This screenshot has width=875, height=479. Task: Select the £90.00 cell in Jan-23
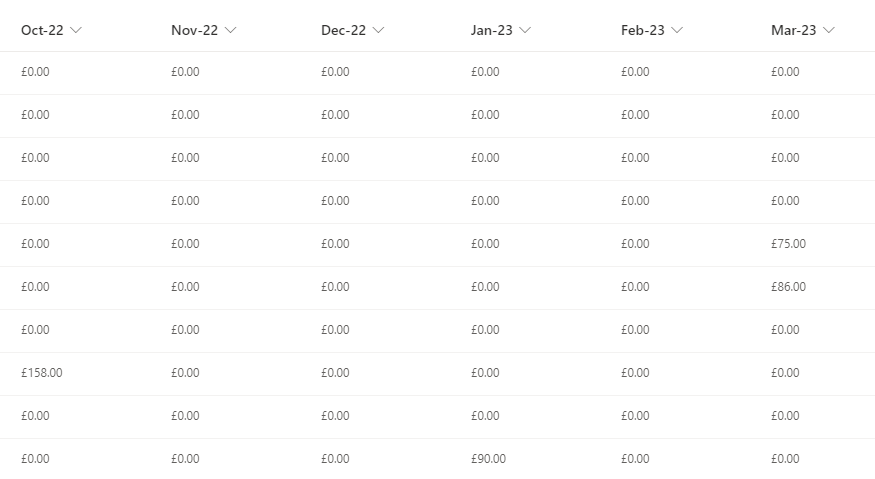pyautogui.click(x=488, y=459)
